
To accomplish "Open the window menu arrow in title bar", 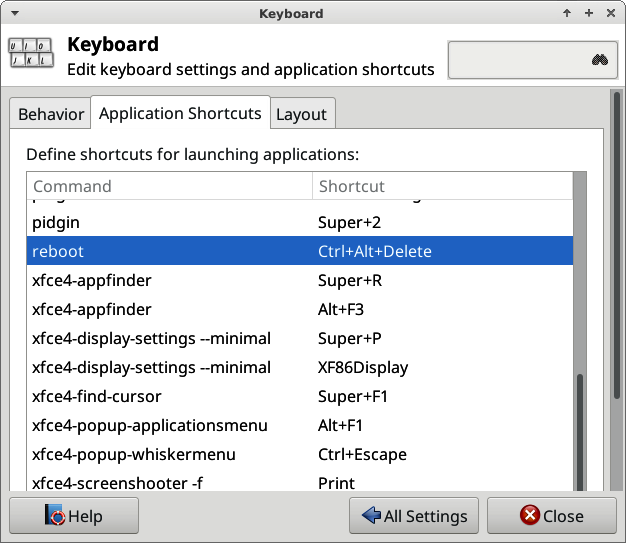I will pyautogui.click(x=15, y=13).
